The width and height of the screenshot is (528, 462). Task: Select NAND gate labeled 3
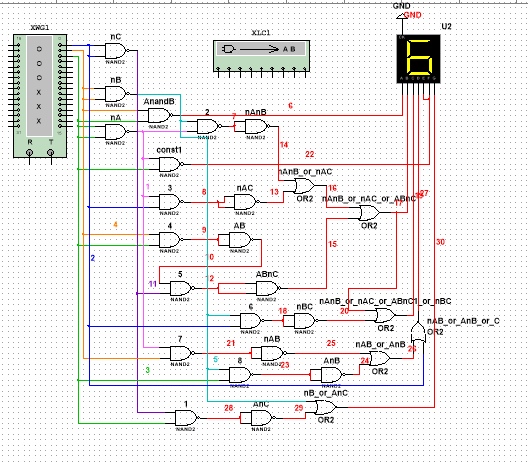170,202
